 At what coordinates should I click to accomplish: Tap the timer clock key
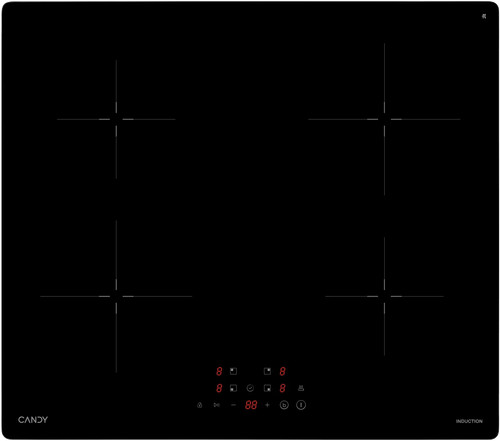tap(250, 388)
